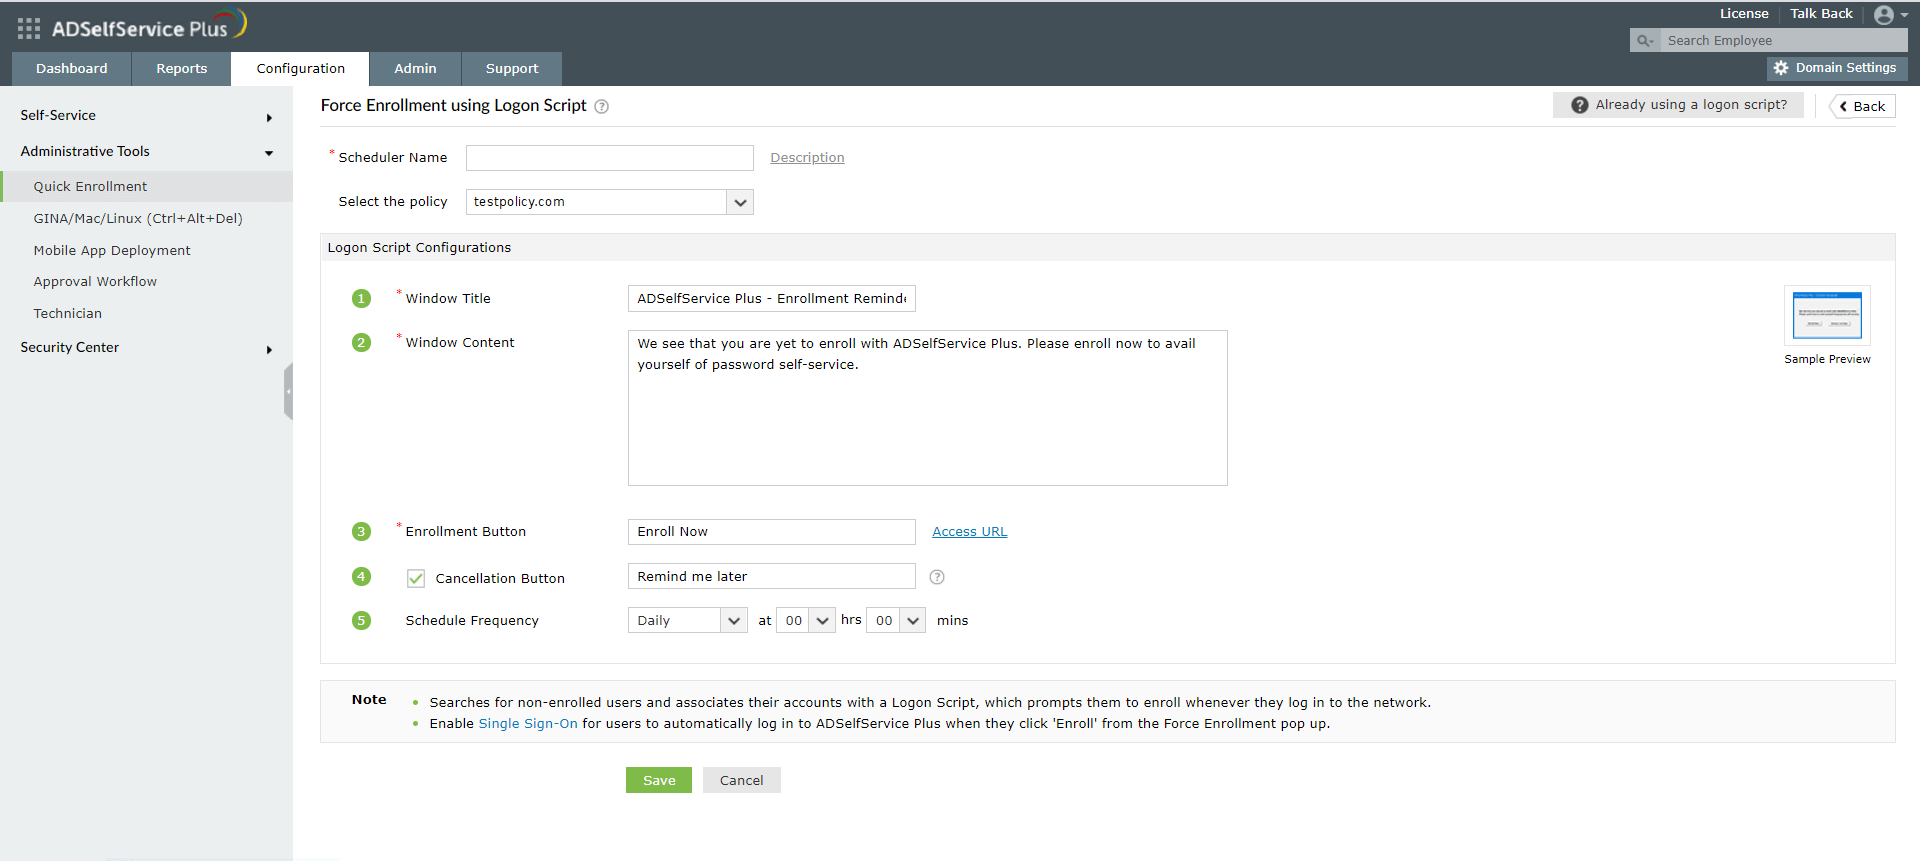Click the Scheduler Name input field
The height and width of the screenshot is (861, 1920).
[609, 158]
